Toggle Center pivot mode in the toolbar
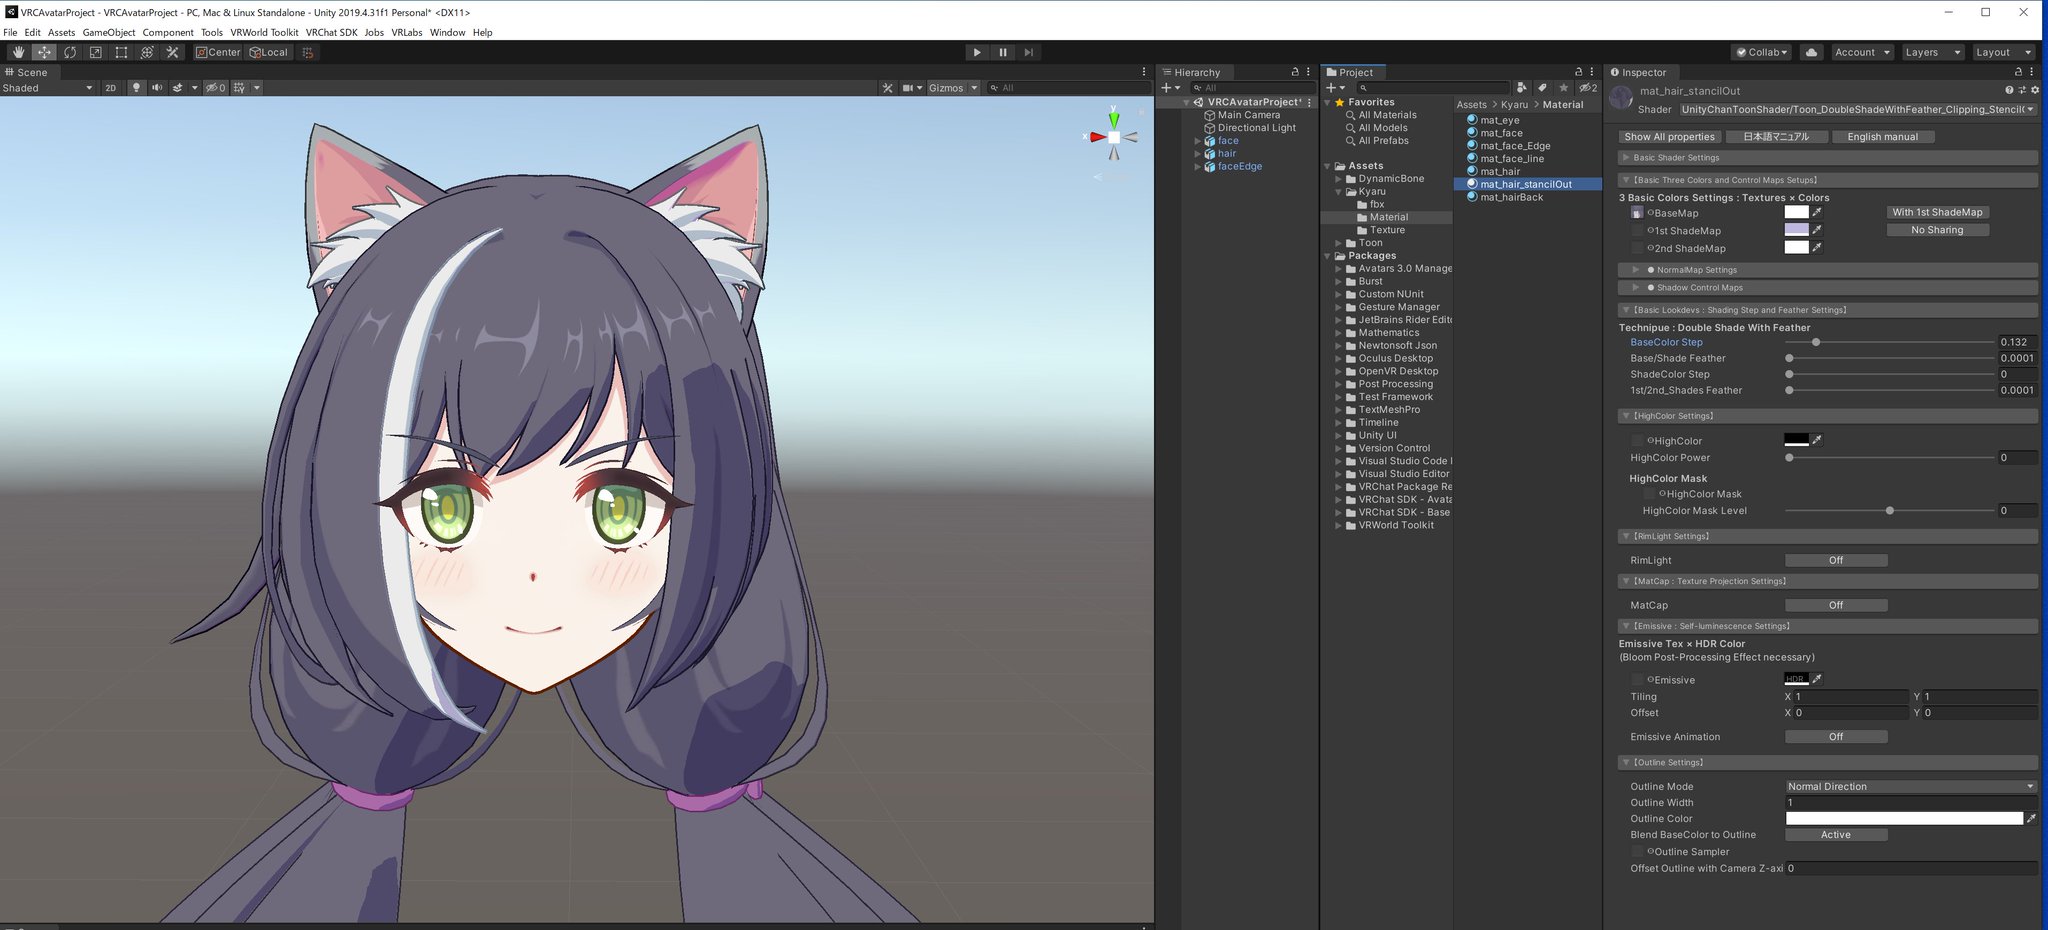2048x930 pixels. (x=217, y=52)
